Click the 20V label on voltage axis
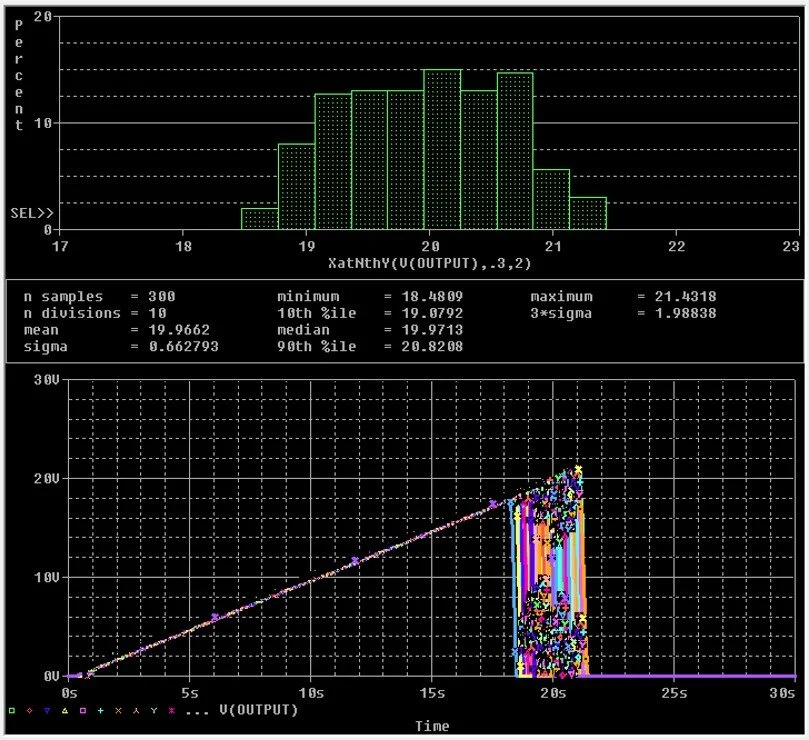Image resolution: width=809 pixels, height=740 pixels. coord(47,478)
